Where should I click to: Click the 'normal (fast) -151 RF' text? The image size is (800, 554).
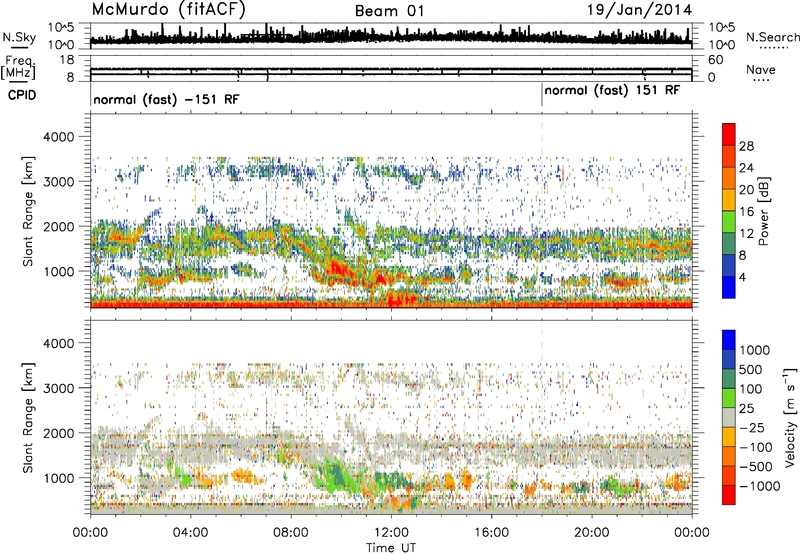pyautogui.click(x=166, y=99)
